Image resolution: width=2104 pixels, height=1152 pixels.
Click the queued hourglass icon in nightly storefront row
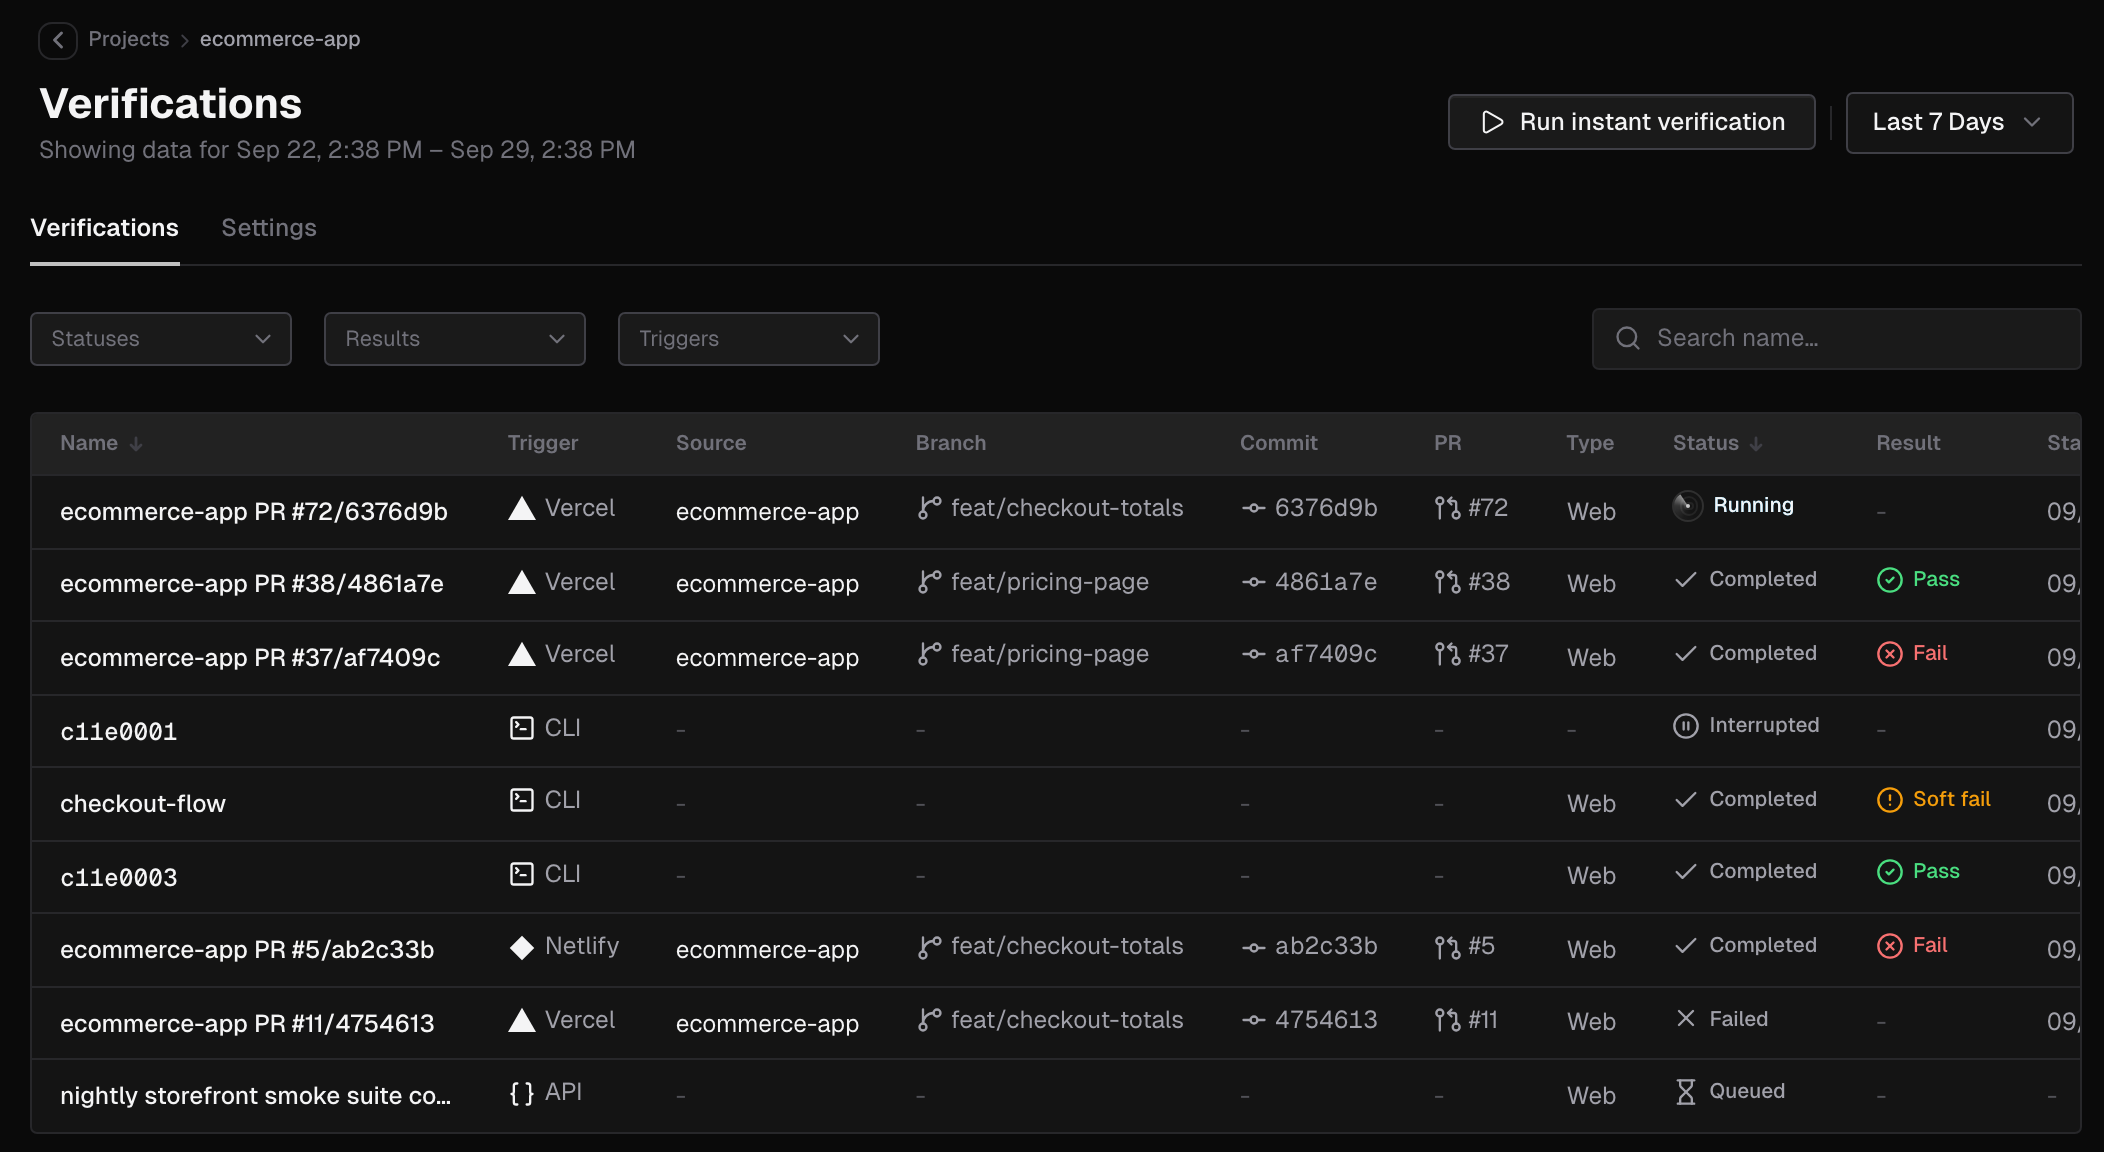[x=1686, y=1092]
